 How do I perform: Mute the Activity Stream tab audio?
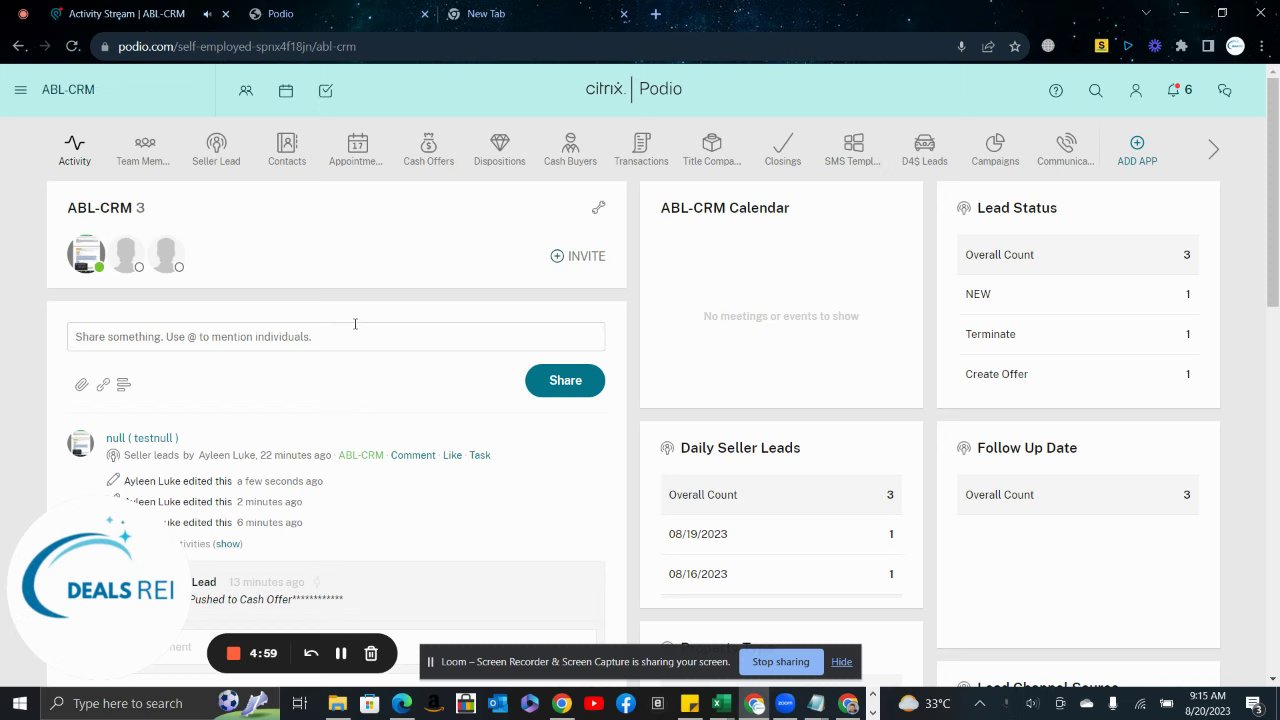[207, 14]
